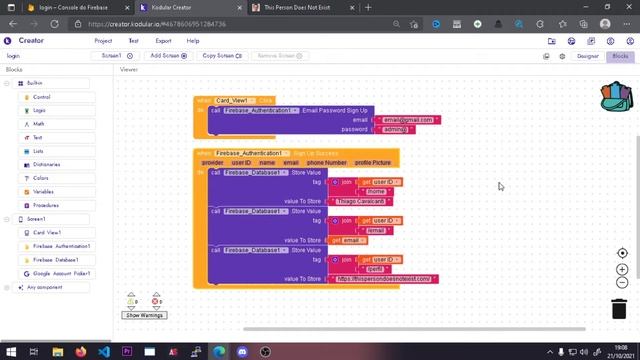Screen dimensions: 640x360
Task: Center the workspace with the target icon
Action: pyautogui.click(x=622, y=253)
